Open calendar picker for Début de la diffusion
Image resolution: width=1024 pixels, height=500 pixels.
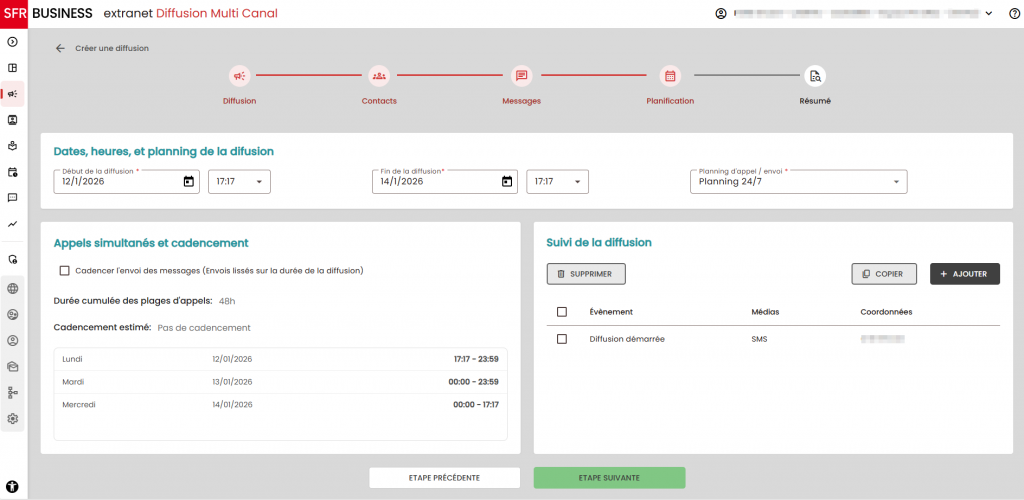188,181
